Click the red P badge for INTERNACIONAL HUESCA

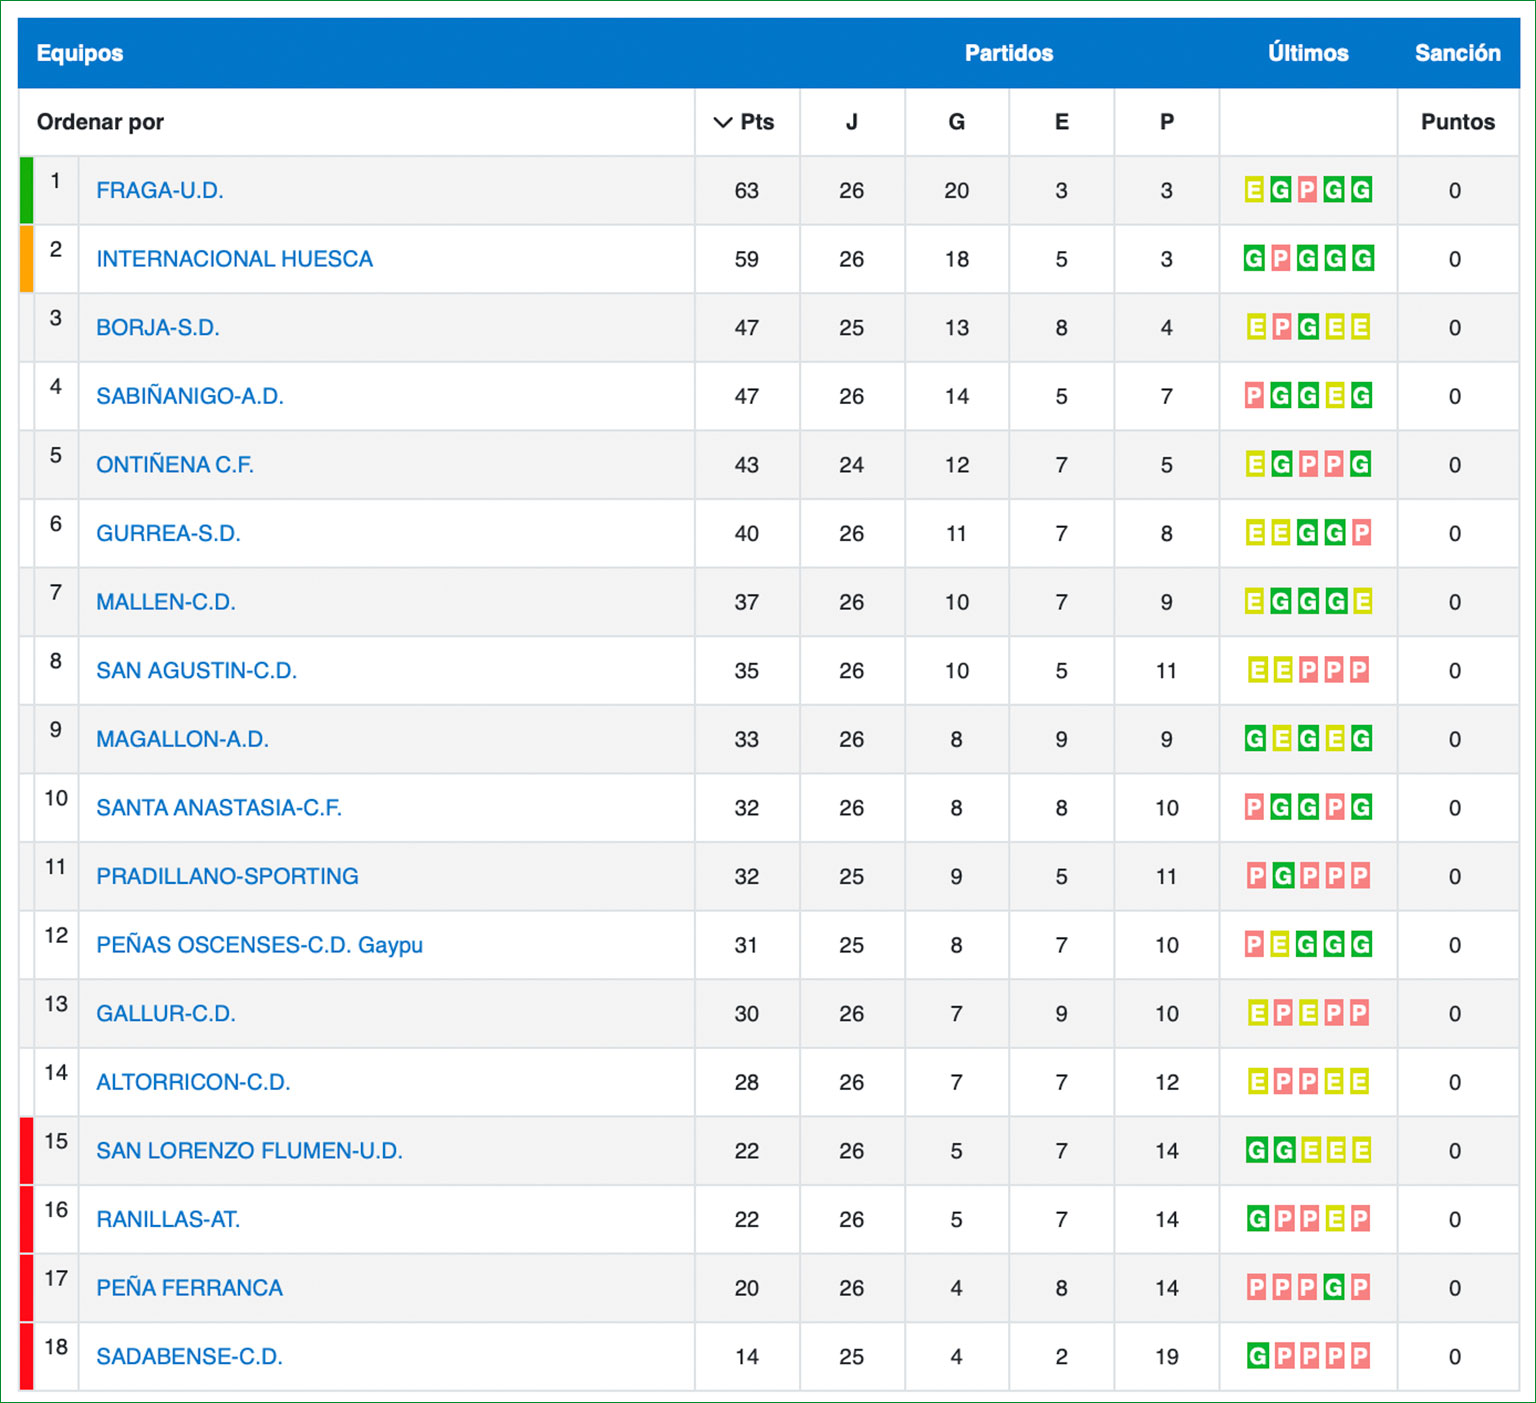(x=1281, y=259)
